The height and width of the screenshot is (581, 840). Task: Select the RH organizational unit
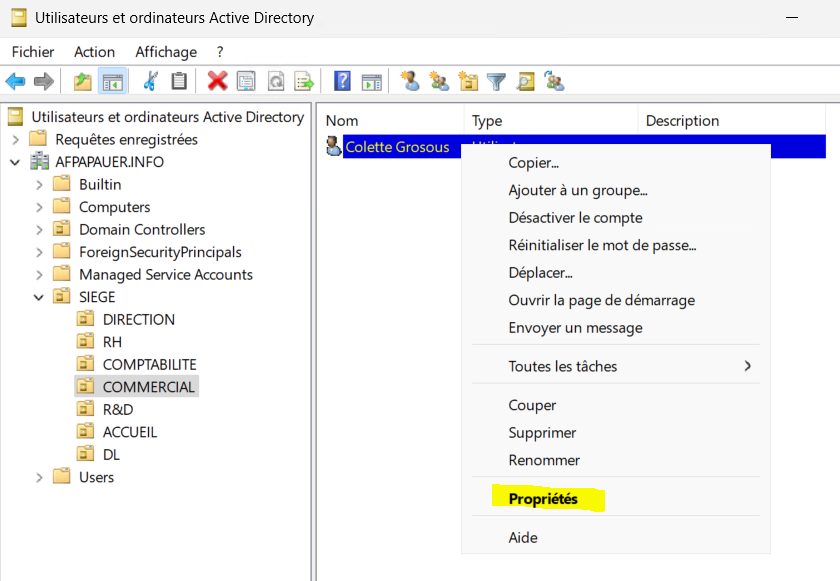[112, 342]
